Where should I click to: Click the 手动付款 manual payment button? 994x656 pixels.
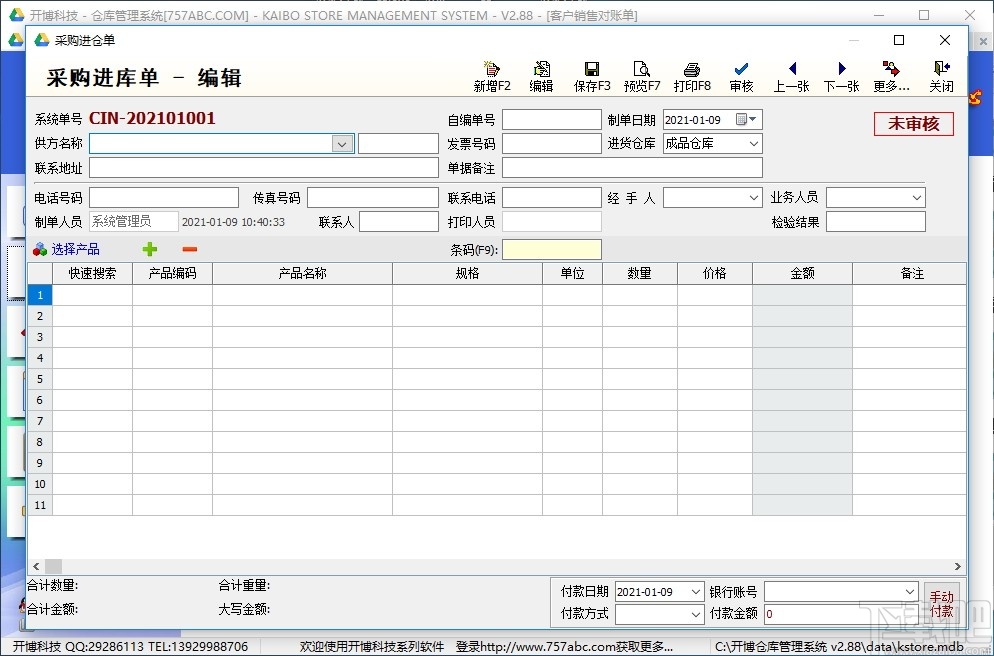click(941, 603)
